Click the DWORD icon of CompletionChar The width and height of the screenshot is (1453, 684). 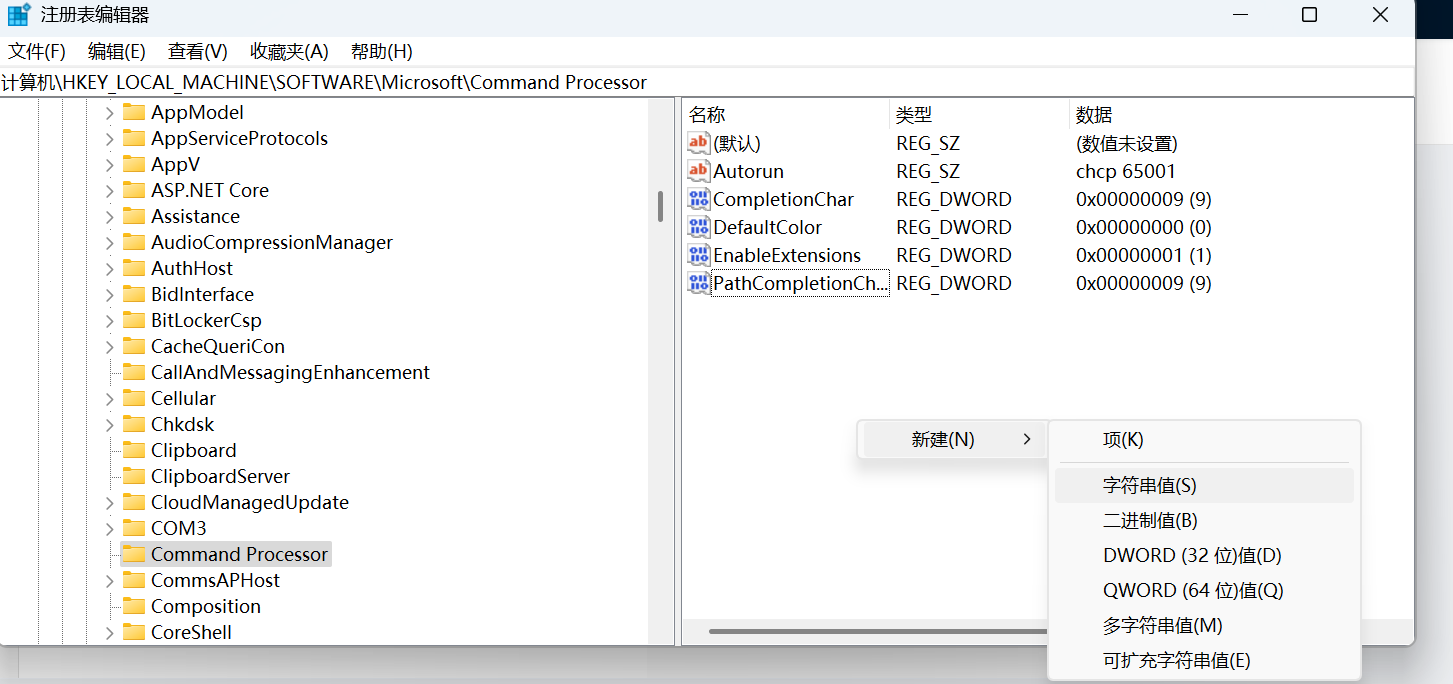click(x=698, y=199)
